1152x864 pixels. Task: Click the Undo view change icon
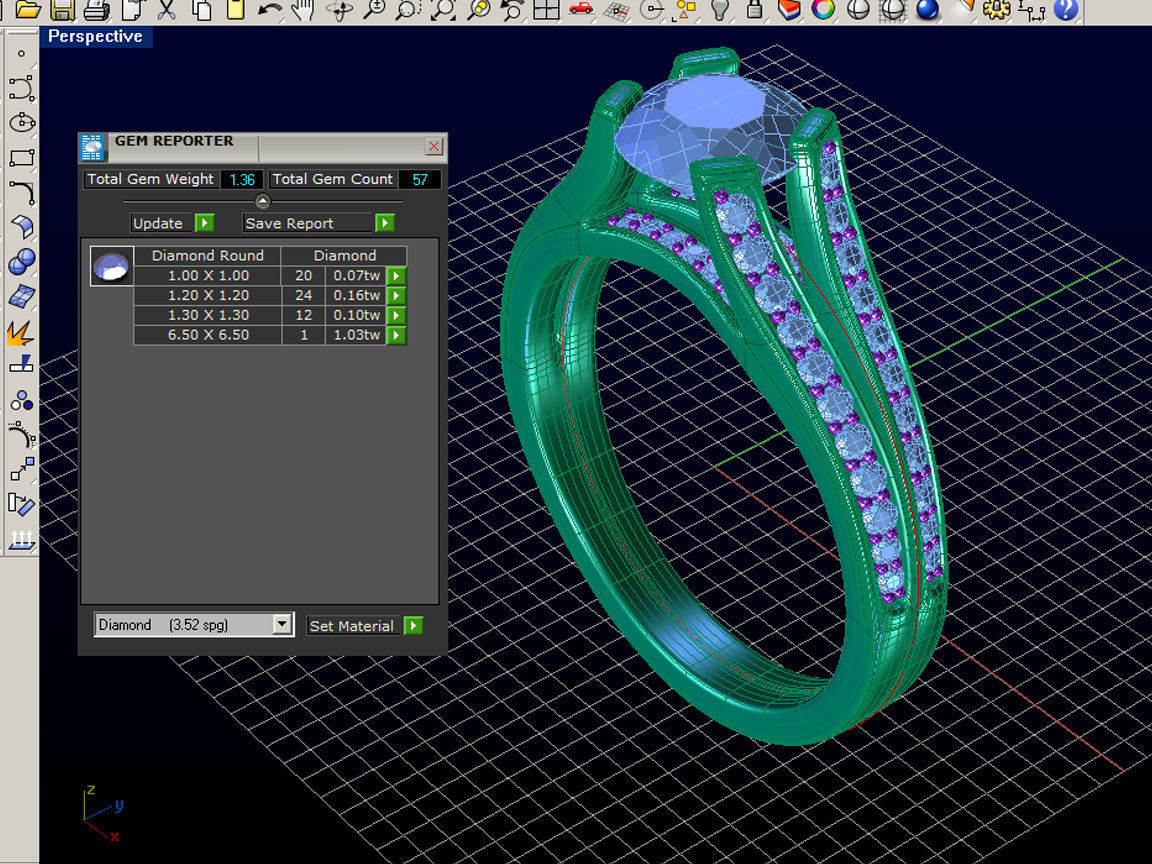tap(512, 10)
